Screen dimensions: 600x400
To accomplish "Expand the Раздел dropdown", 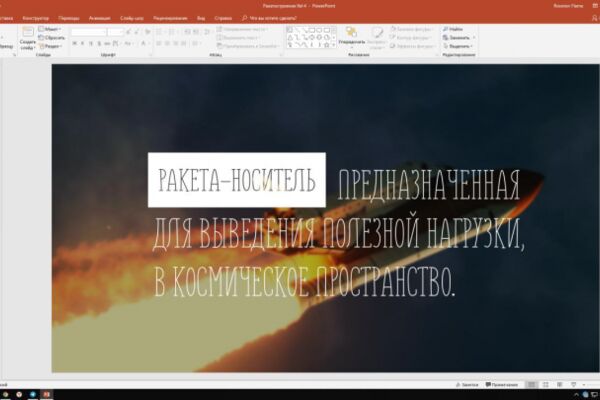I will [51, 46].
